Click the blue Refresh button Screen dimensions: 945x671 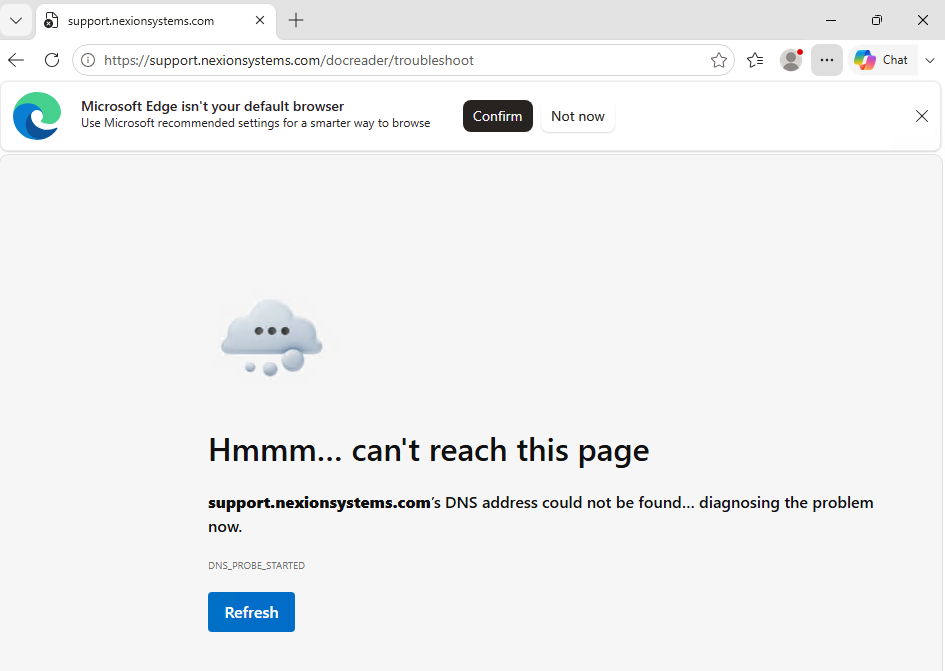tap(251, 612)
